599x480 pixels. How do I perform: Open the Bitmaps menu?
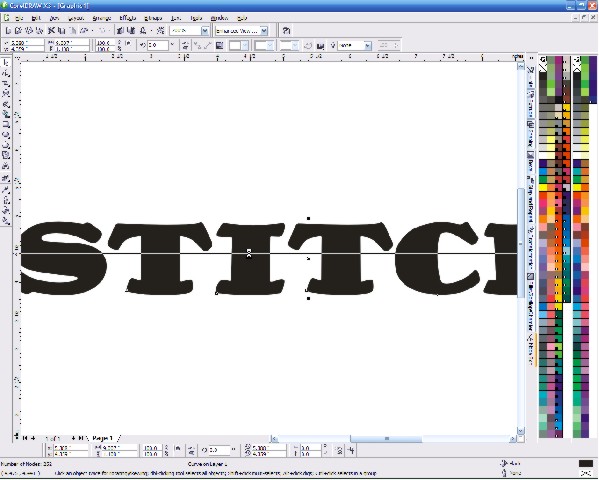154,18
